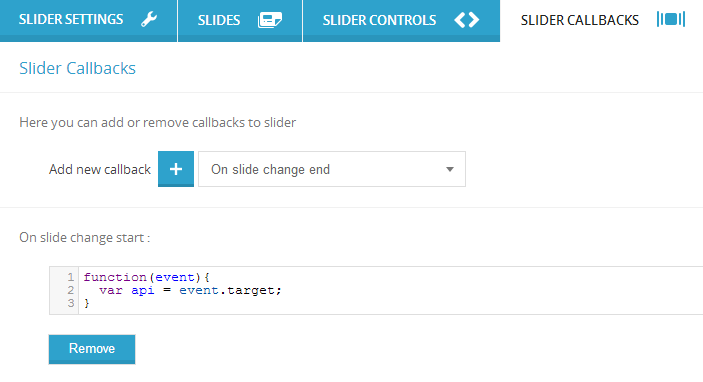Click the Slider Callbacks heading
703x382 pixels.
pyautogui.click(x=77, y=68)
